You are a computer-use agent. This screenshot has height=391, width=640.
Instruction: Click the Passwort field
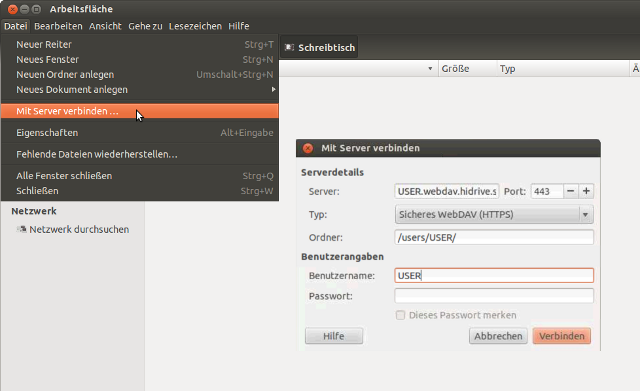(x=494, y=296)
